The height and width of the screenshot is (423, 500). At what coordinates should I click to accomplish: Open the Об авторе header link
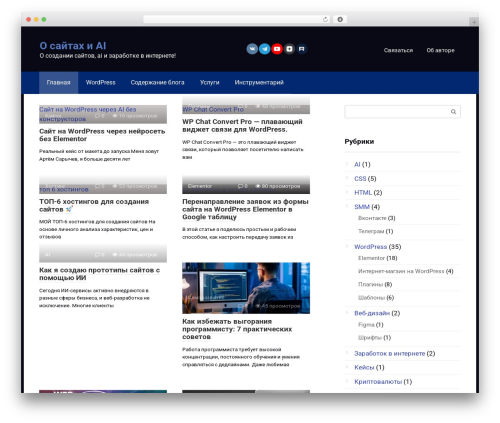(440, 50)
